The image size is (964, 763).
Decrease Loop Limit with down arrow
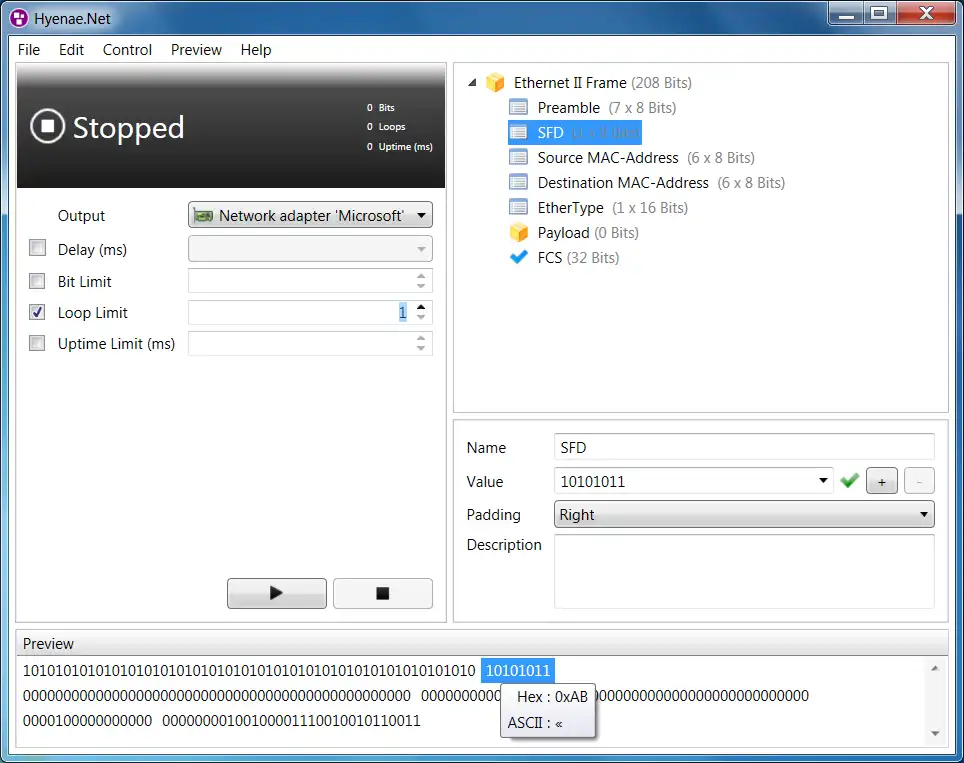[x=421, y=317]
